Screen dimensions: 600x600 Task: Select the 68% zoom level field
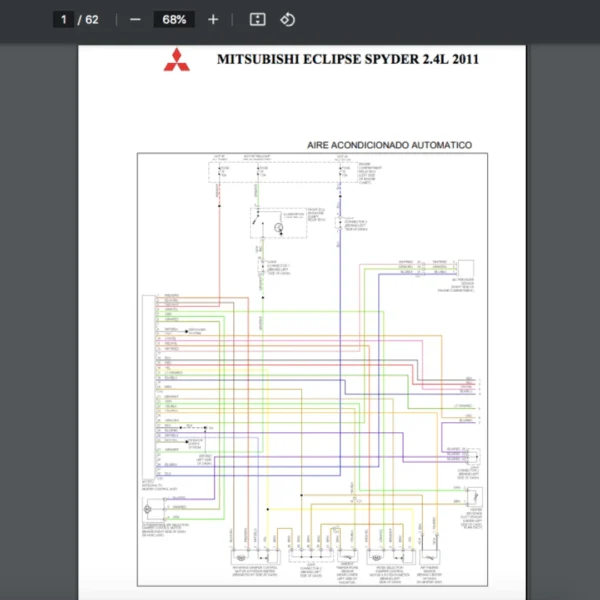coord(174,19)
